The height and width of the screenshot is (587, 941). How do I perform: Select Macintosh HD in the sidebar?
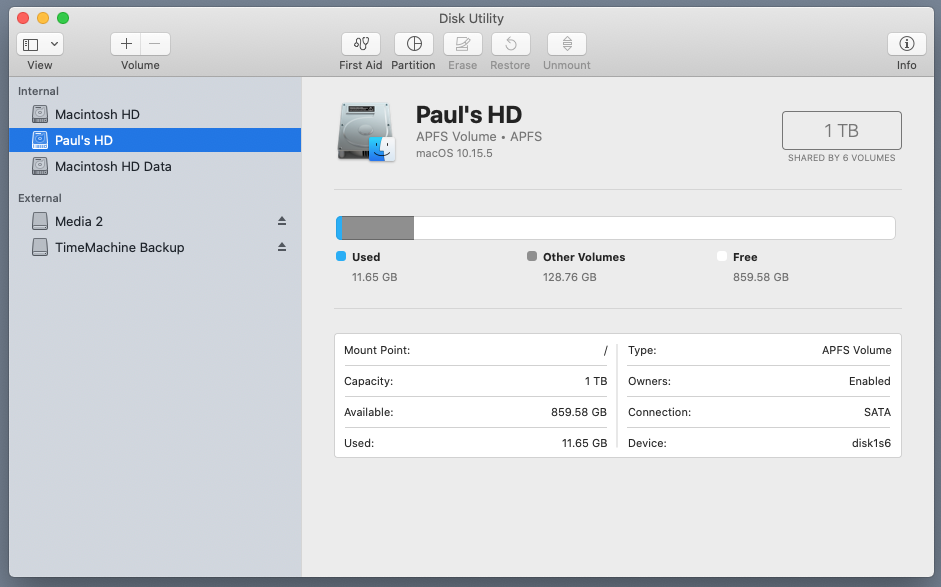pos(155,114)
